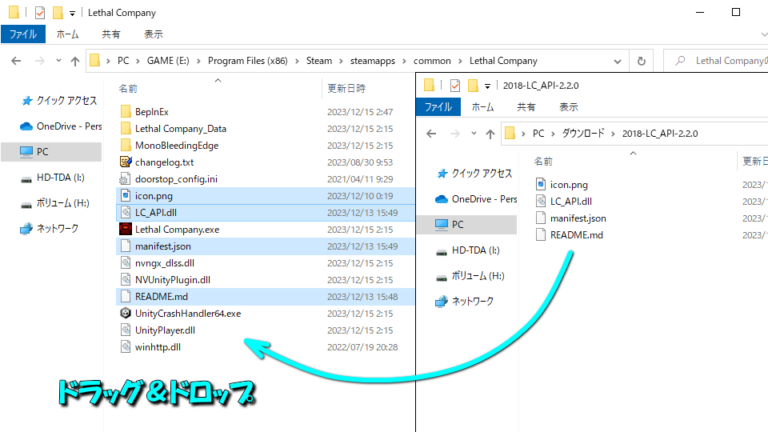
Task: Open the 表示 tab in 2018-LC_API-2.2.0 window
Action: [x=569, y=107]
